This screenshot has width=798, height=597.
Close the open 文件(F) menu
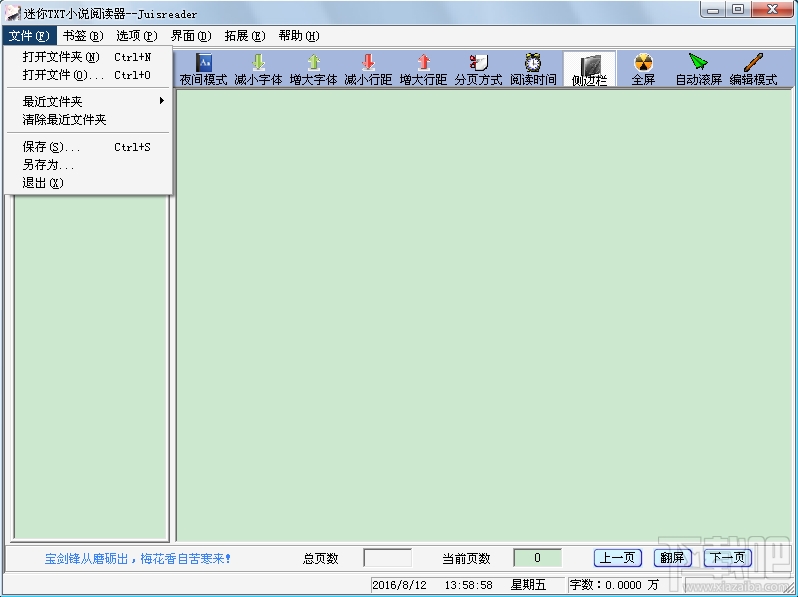[x=29, y=36]
